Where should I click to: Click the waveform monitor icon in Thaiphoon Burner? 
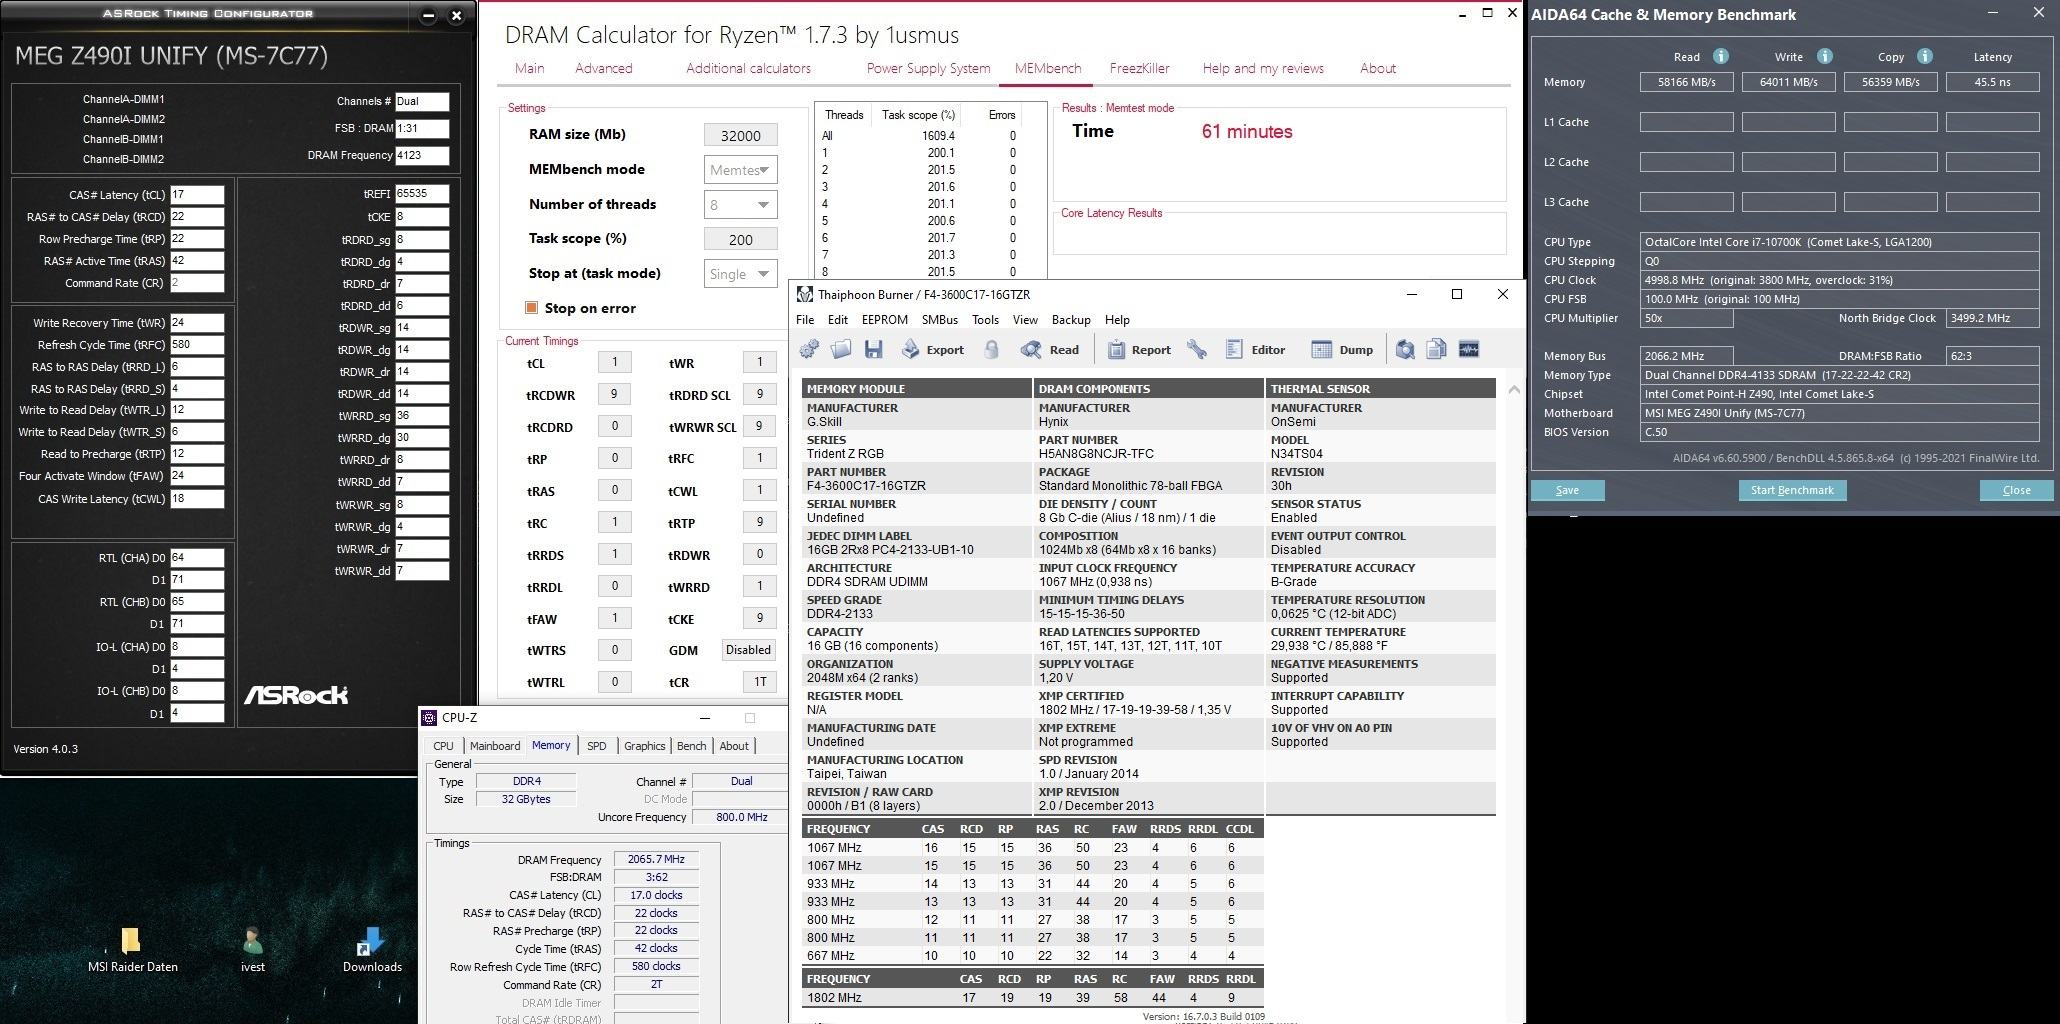(1469, 349)
